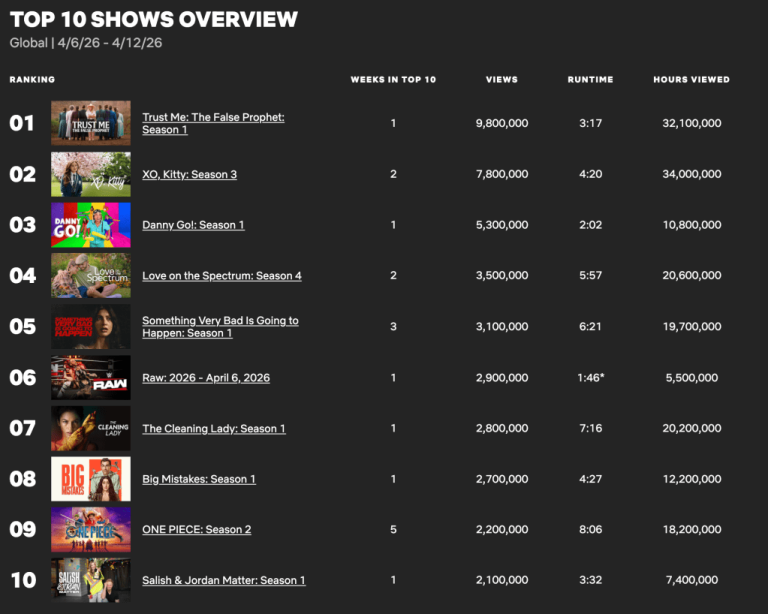
Task: Select the 5,300,000 views value
Action: coord(502,225)
